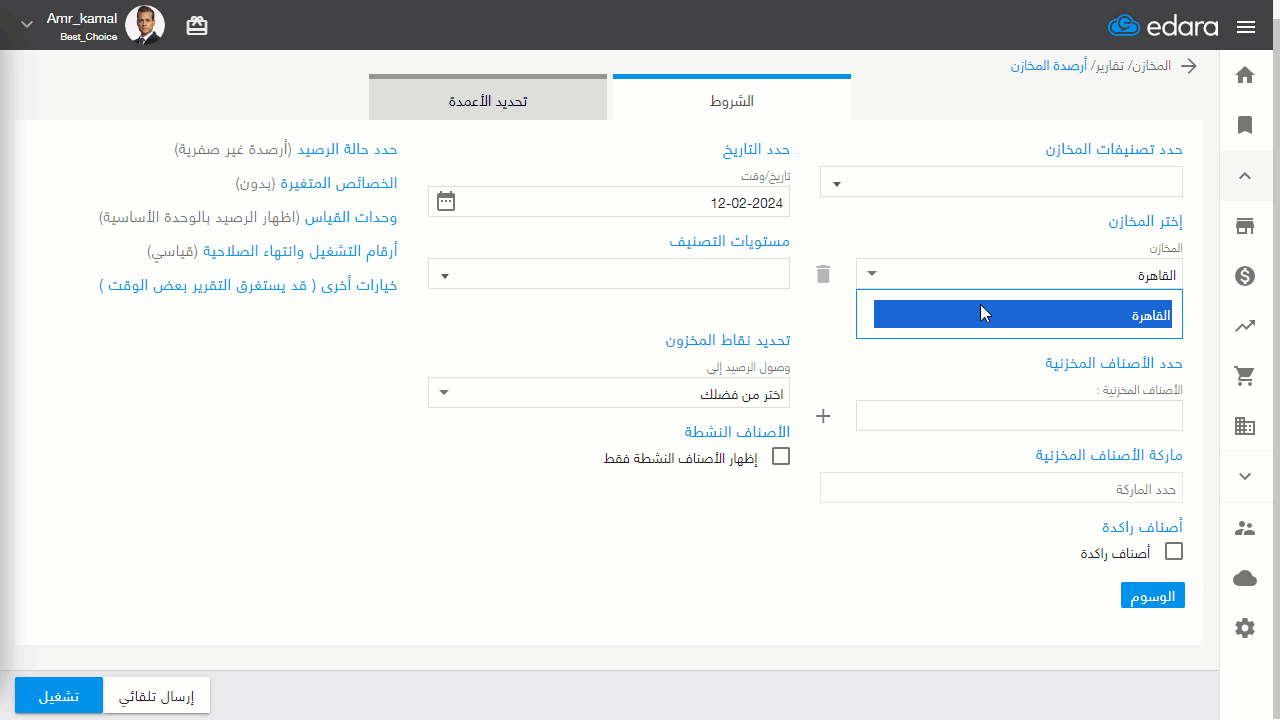Click the تشغيل run button
The width and height of the screenshot is (1280, 720).
pos(59,696)
